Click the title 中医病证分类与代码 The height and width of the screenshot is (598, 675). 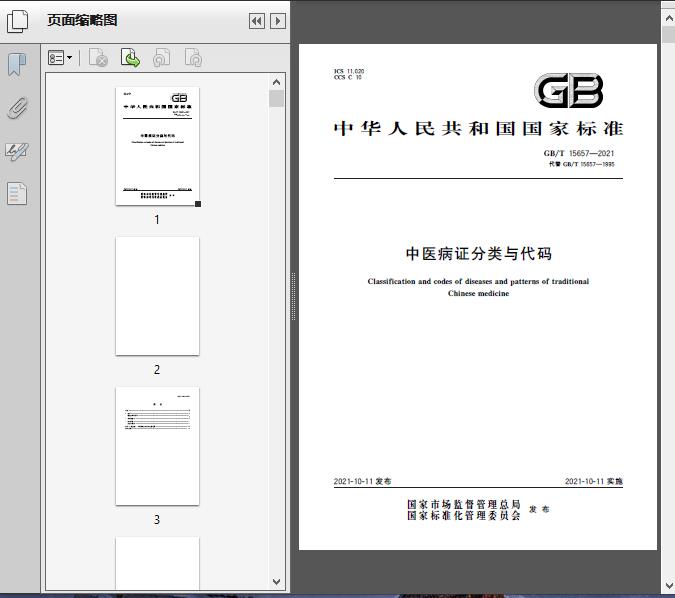coord(478,254)
